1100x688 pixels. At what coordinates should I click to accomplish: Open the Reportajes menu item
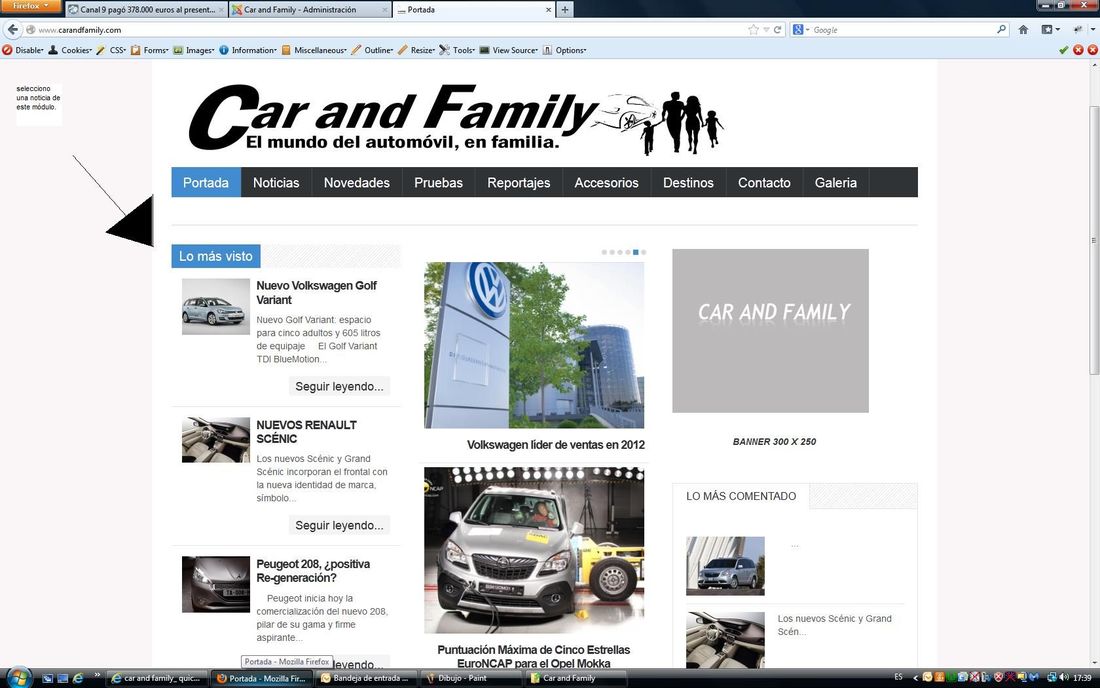[518, 182]
